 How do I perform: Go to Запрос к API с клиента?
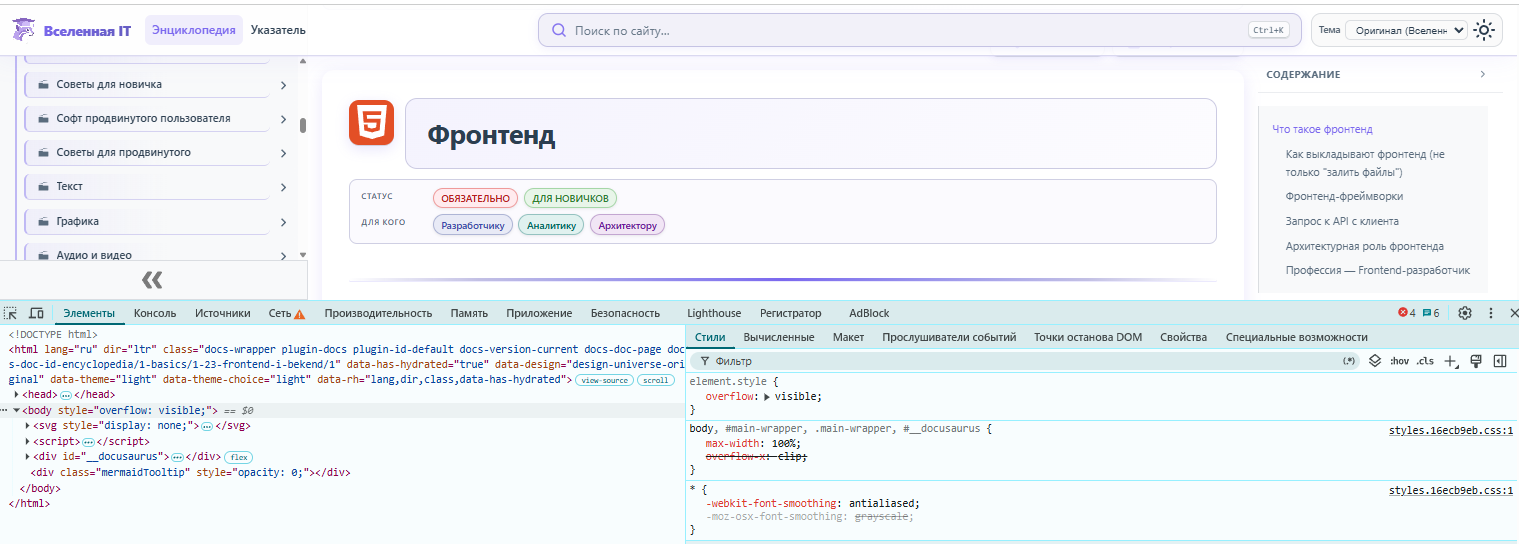1342,221
